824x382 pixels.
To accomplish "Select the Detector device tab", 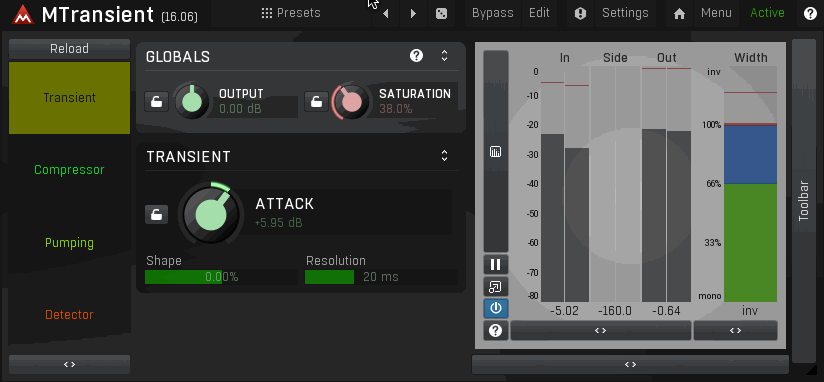I will tap(69, 315).
